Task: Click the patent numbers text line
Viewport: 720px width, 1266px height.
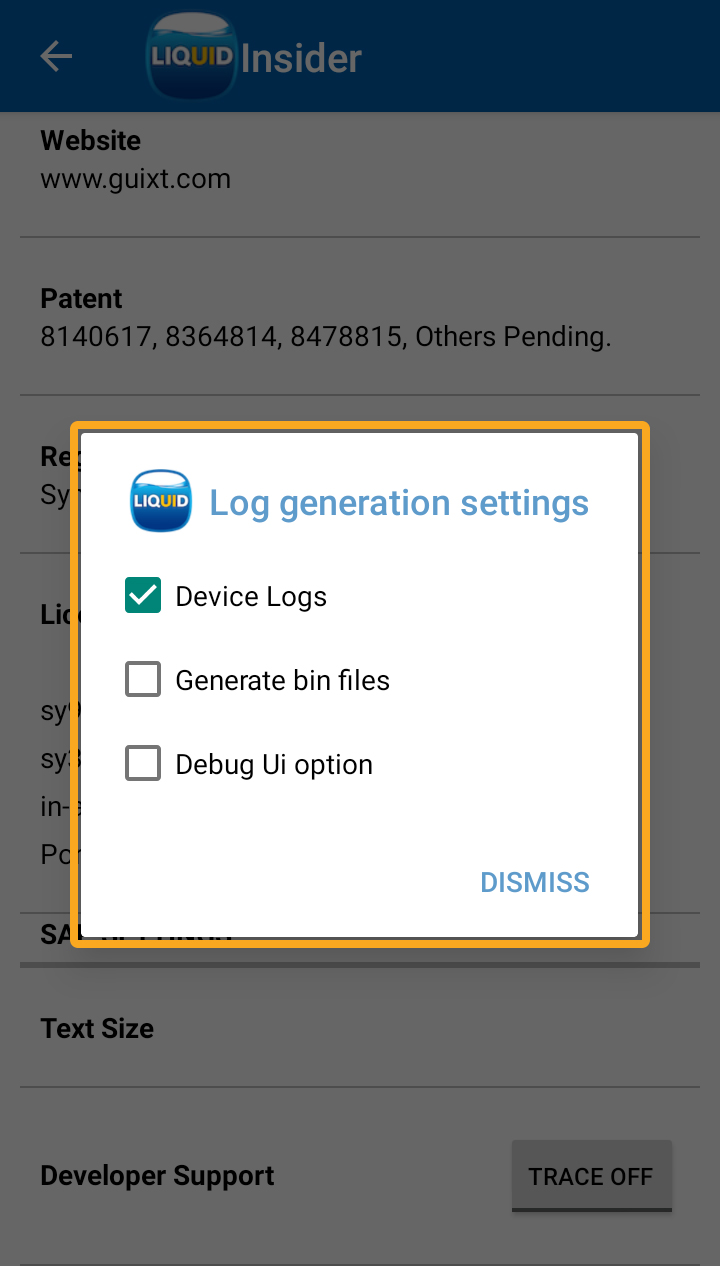Action: (325, 337)
